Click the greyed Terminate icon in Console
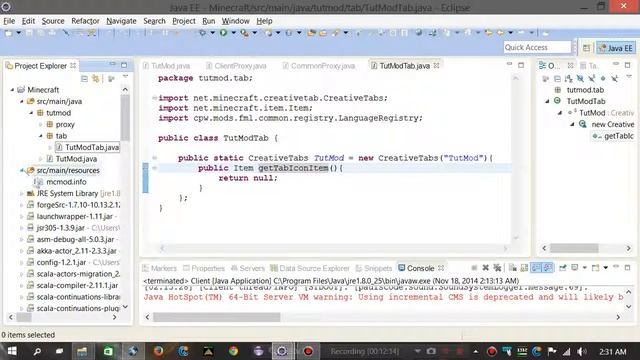The image size is (640, 360). [x=474, y=268]
